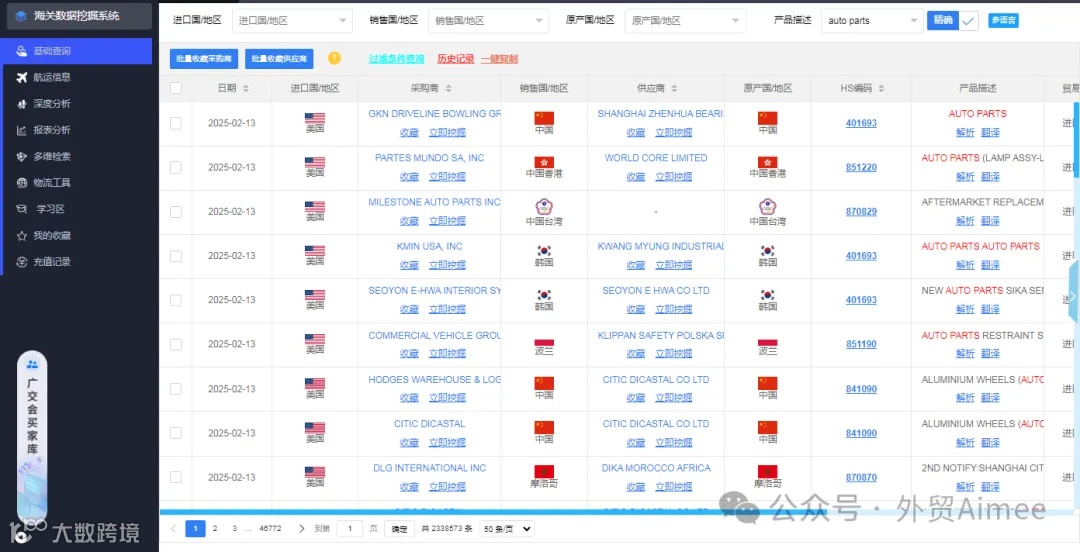Click the 海关数据挖掘系统 cube logo
The image size is (1080, 552).
pos(21,15)
